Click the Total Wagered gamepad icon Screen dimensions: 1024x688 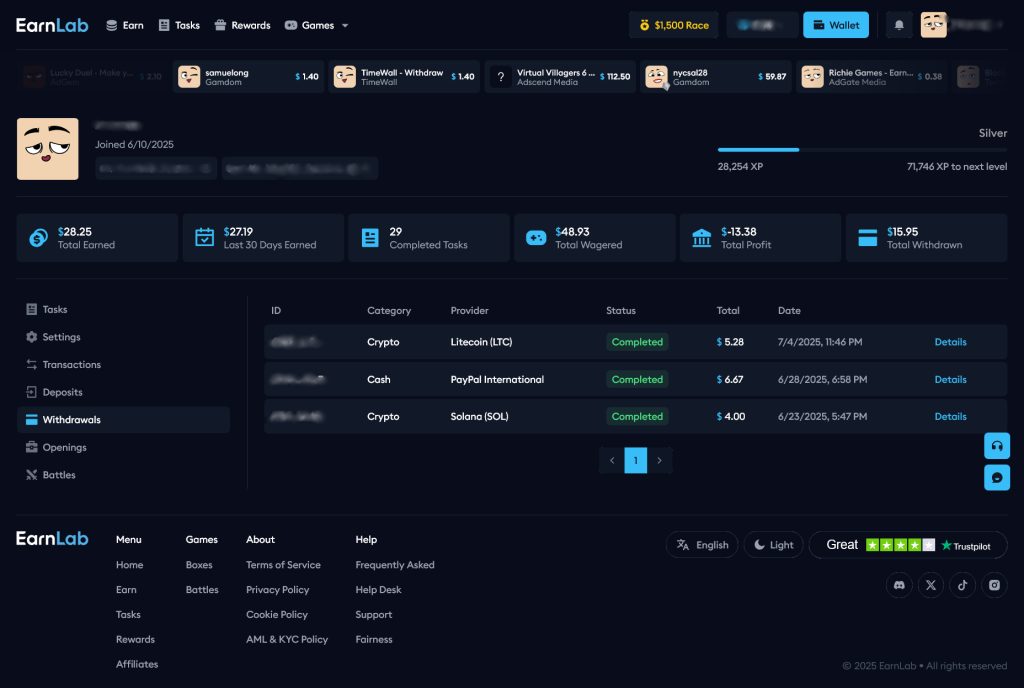[x=536, y=238]
